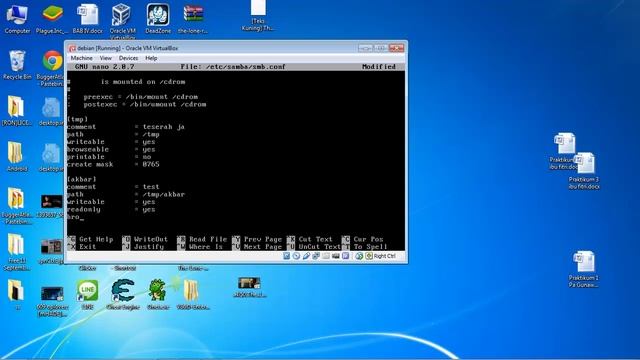Open the Plague Inc desktop icon

tap(52, 19)
